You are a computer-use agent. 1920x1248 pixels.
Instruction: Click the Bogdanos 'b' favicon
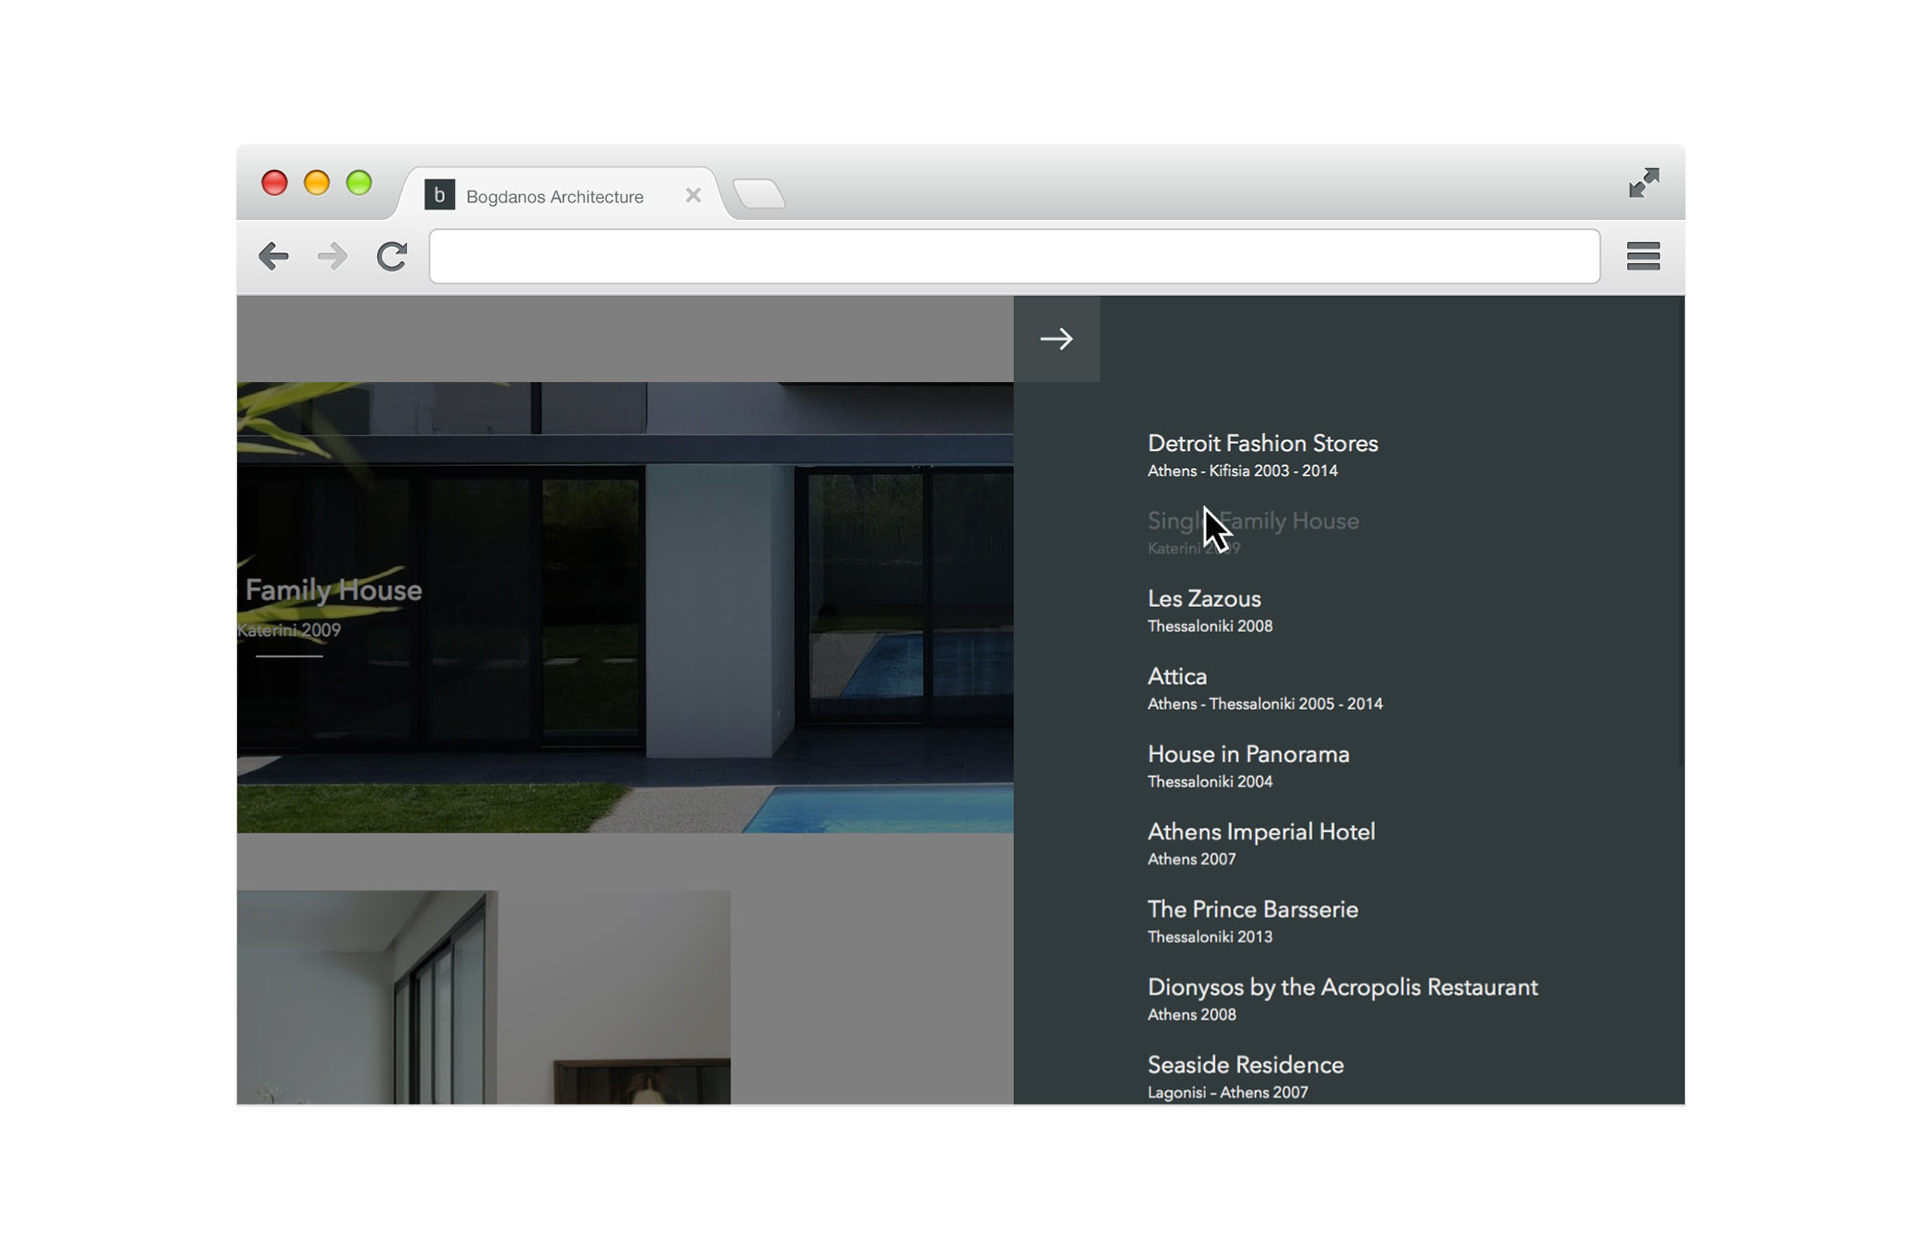[439, 195]
